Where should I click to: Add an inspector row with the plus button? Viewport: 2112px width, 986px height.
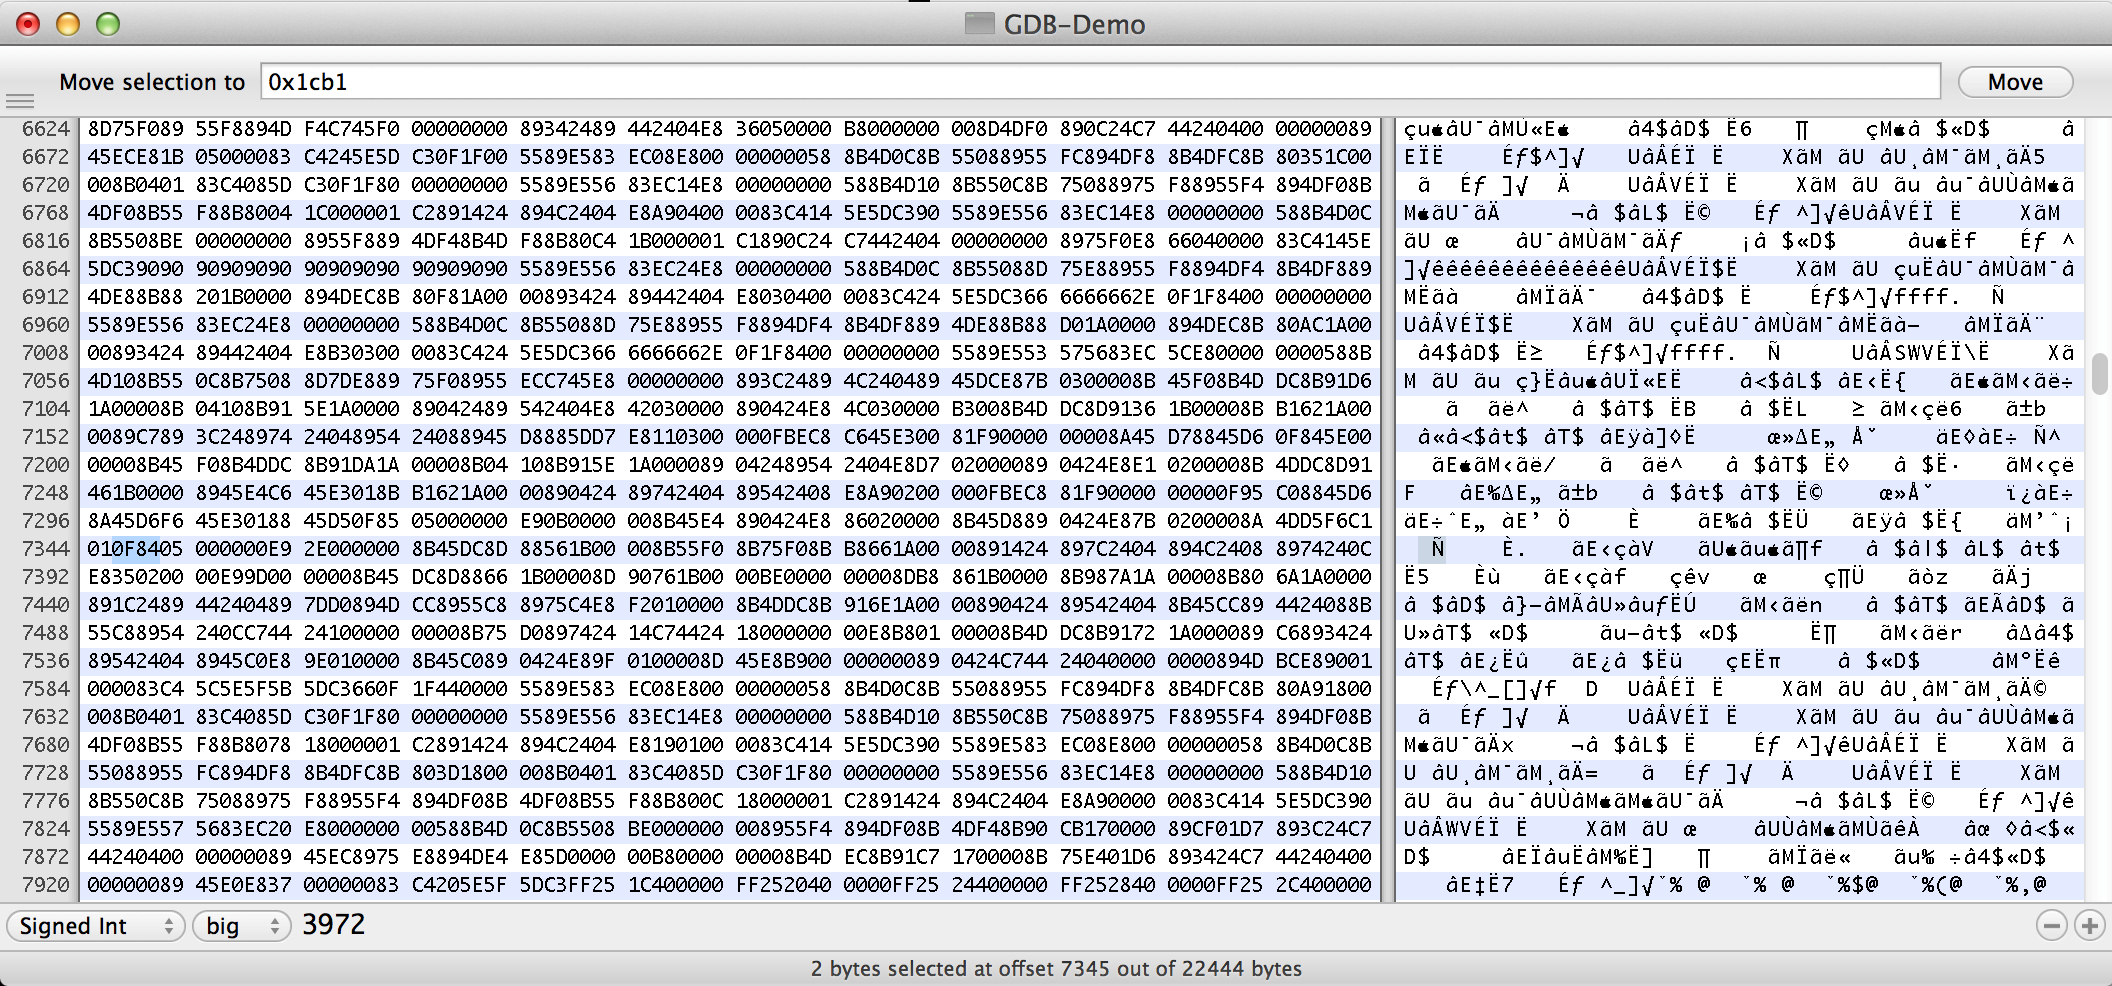point(2089,926)
